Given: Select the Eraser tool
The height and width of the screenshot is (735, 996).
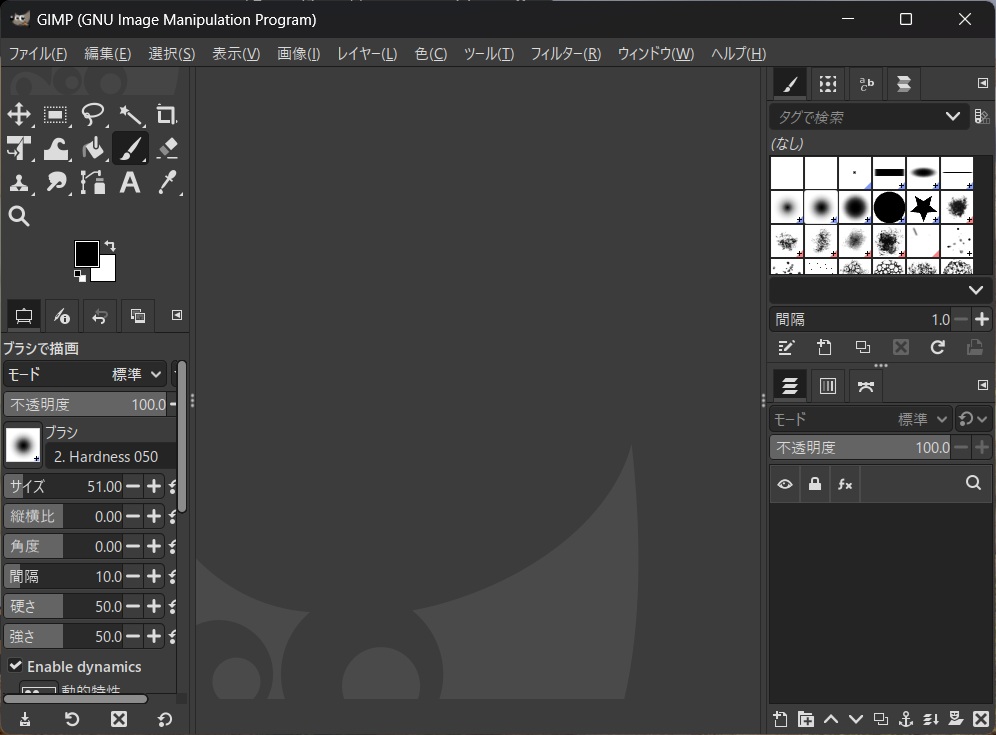Looking at the screenshot, I should [x=166, y=149].
